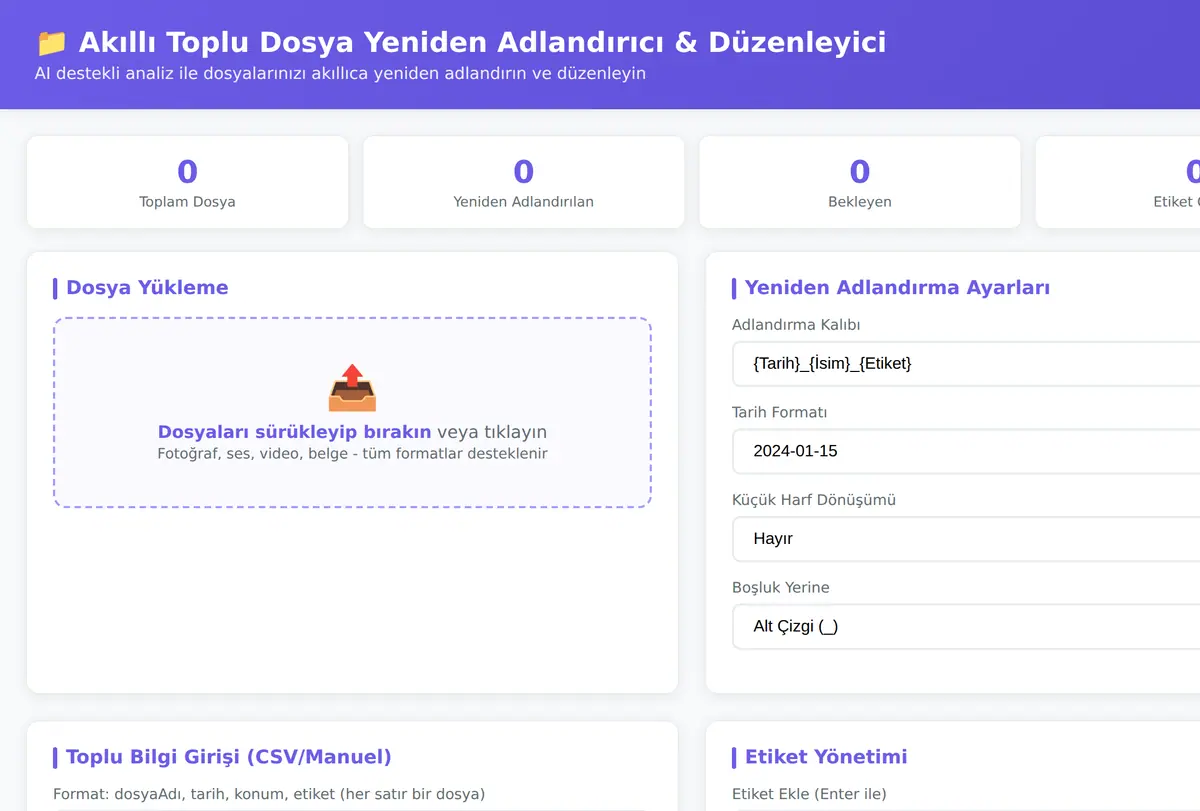Click the 'Yeniden Adlandırma Ayarları' heading
This screenshot has width=1200, height=811.
(897, 288)
